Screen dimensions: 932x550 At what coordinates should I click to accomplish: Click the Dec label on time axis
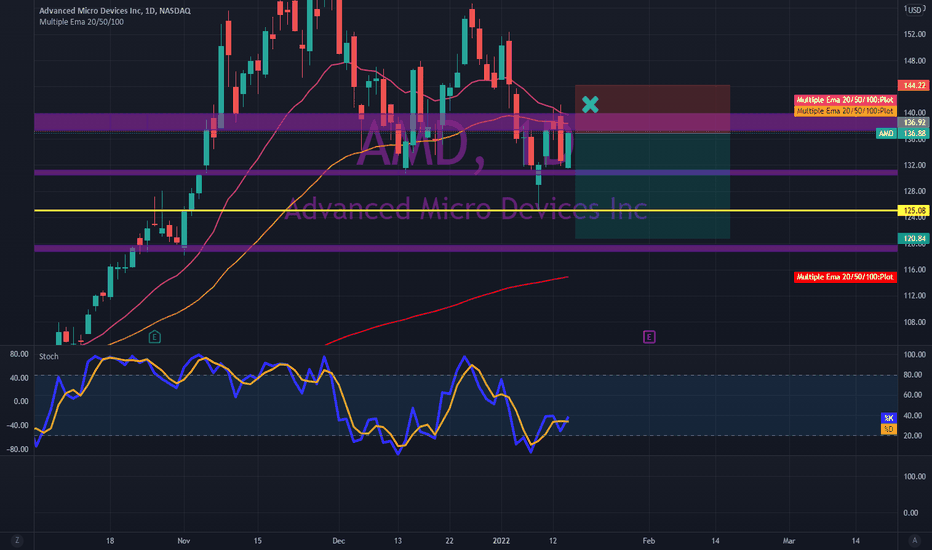point(338,541)
